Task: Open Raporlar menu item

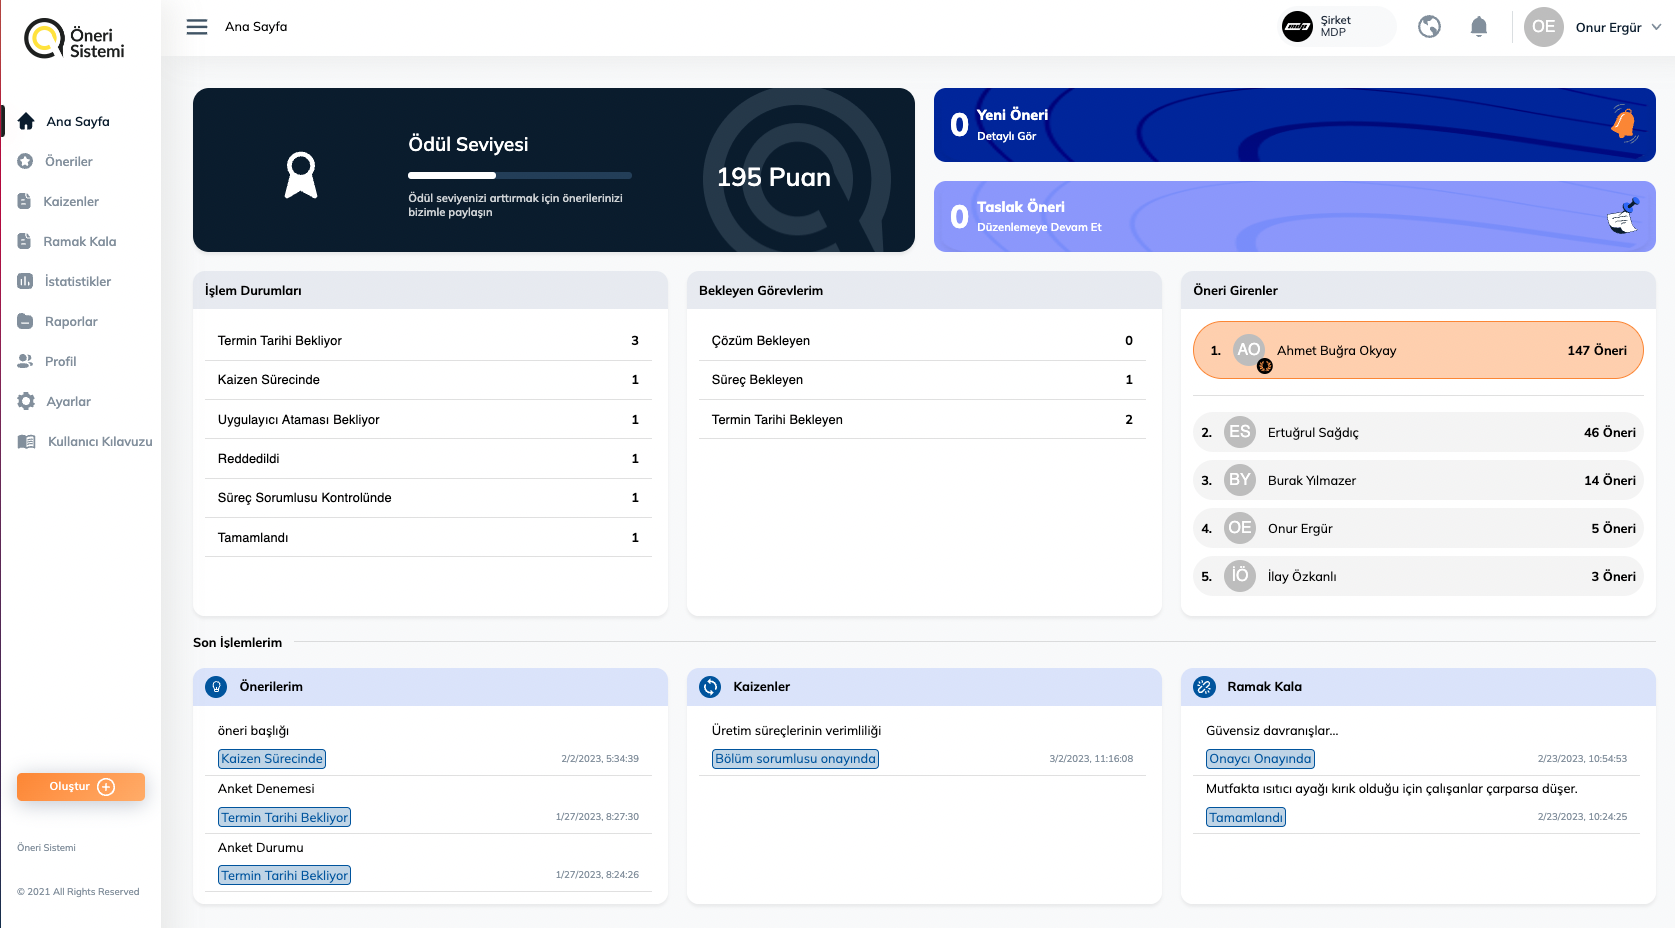Action: pos(71,321)
